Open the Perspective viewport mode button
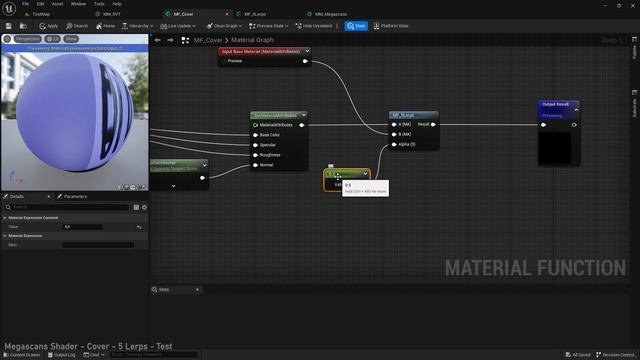Image resolution: width=640 pixels, height=360 pixels. pyautogui.click(x=28, y=39)
